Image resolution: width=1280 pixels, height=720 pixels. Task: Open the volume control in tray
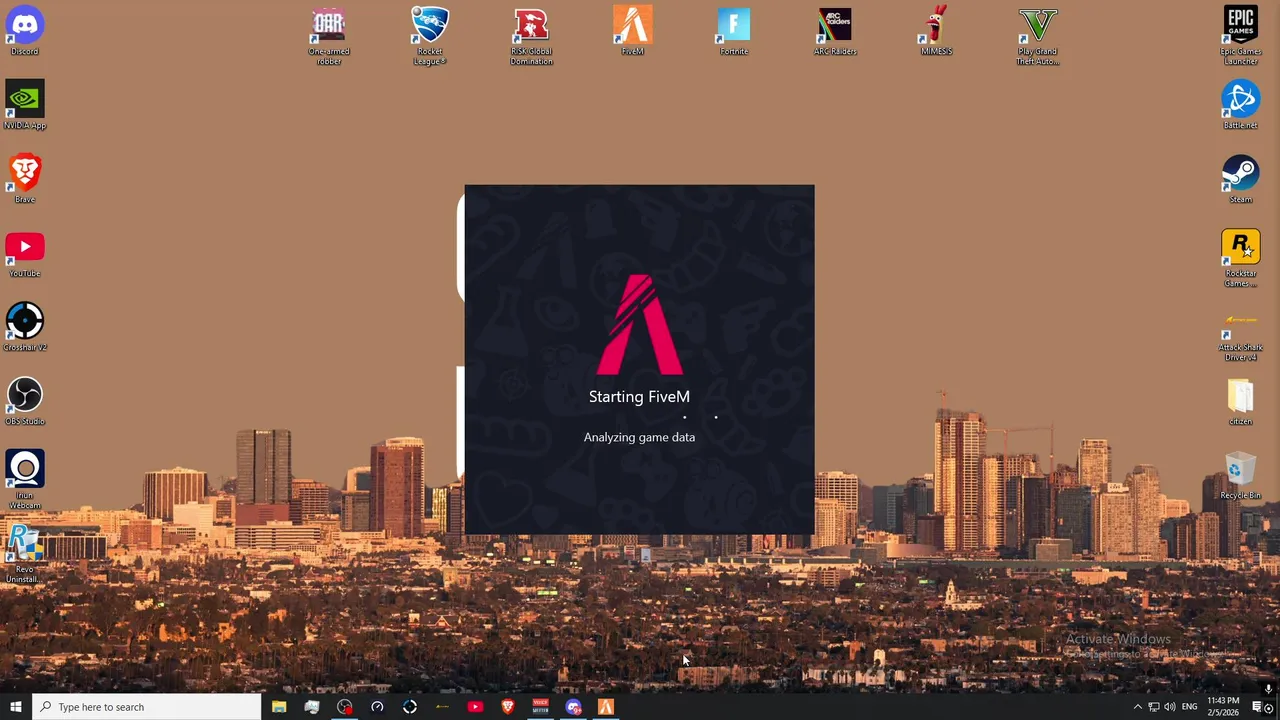pos(1169,707)
